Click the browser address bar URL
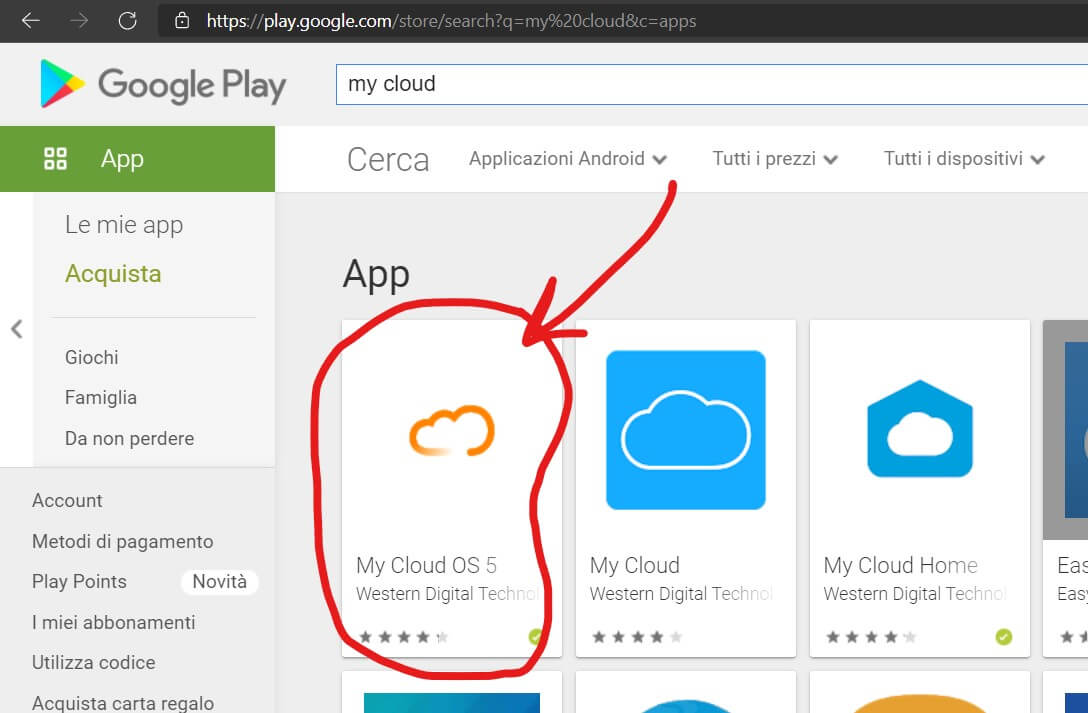The height and width of the screenshot is (713, 1088). pos(450,20)
